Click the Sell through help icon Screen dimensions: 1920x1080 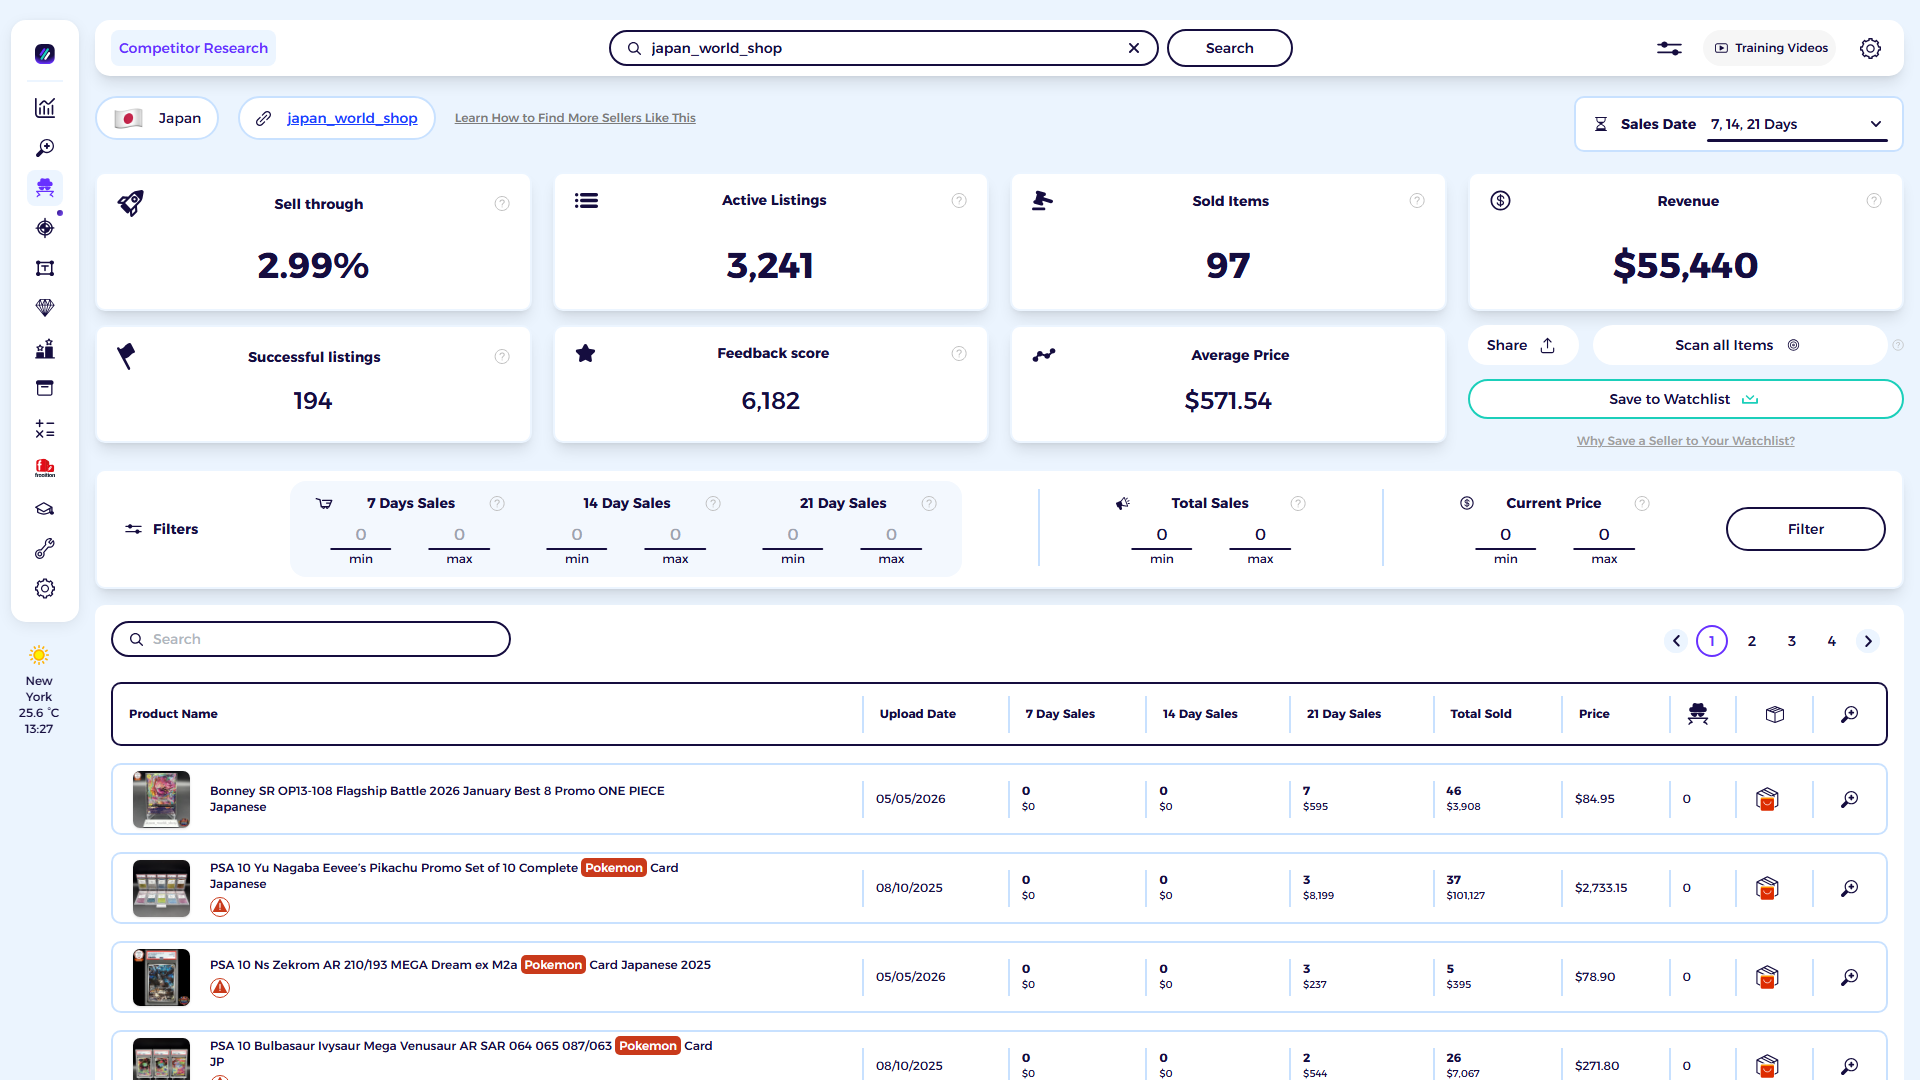coord(502,204)
